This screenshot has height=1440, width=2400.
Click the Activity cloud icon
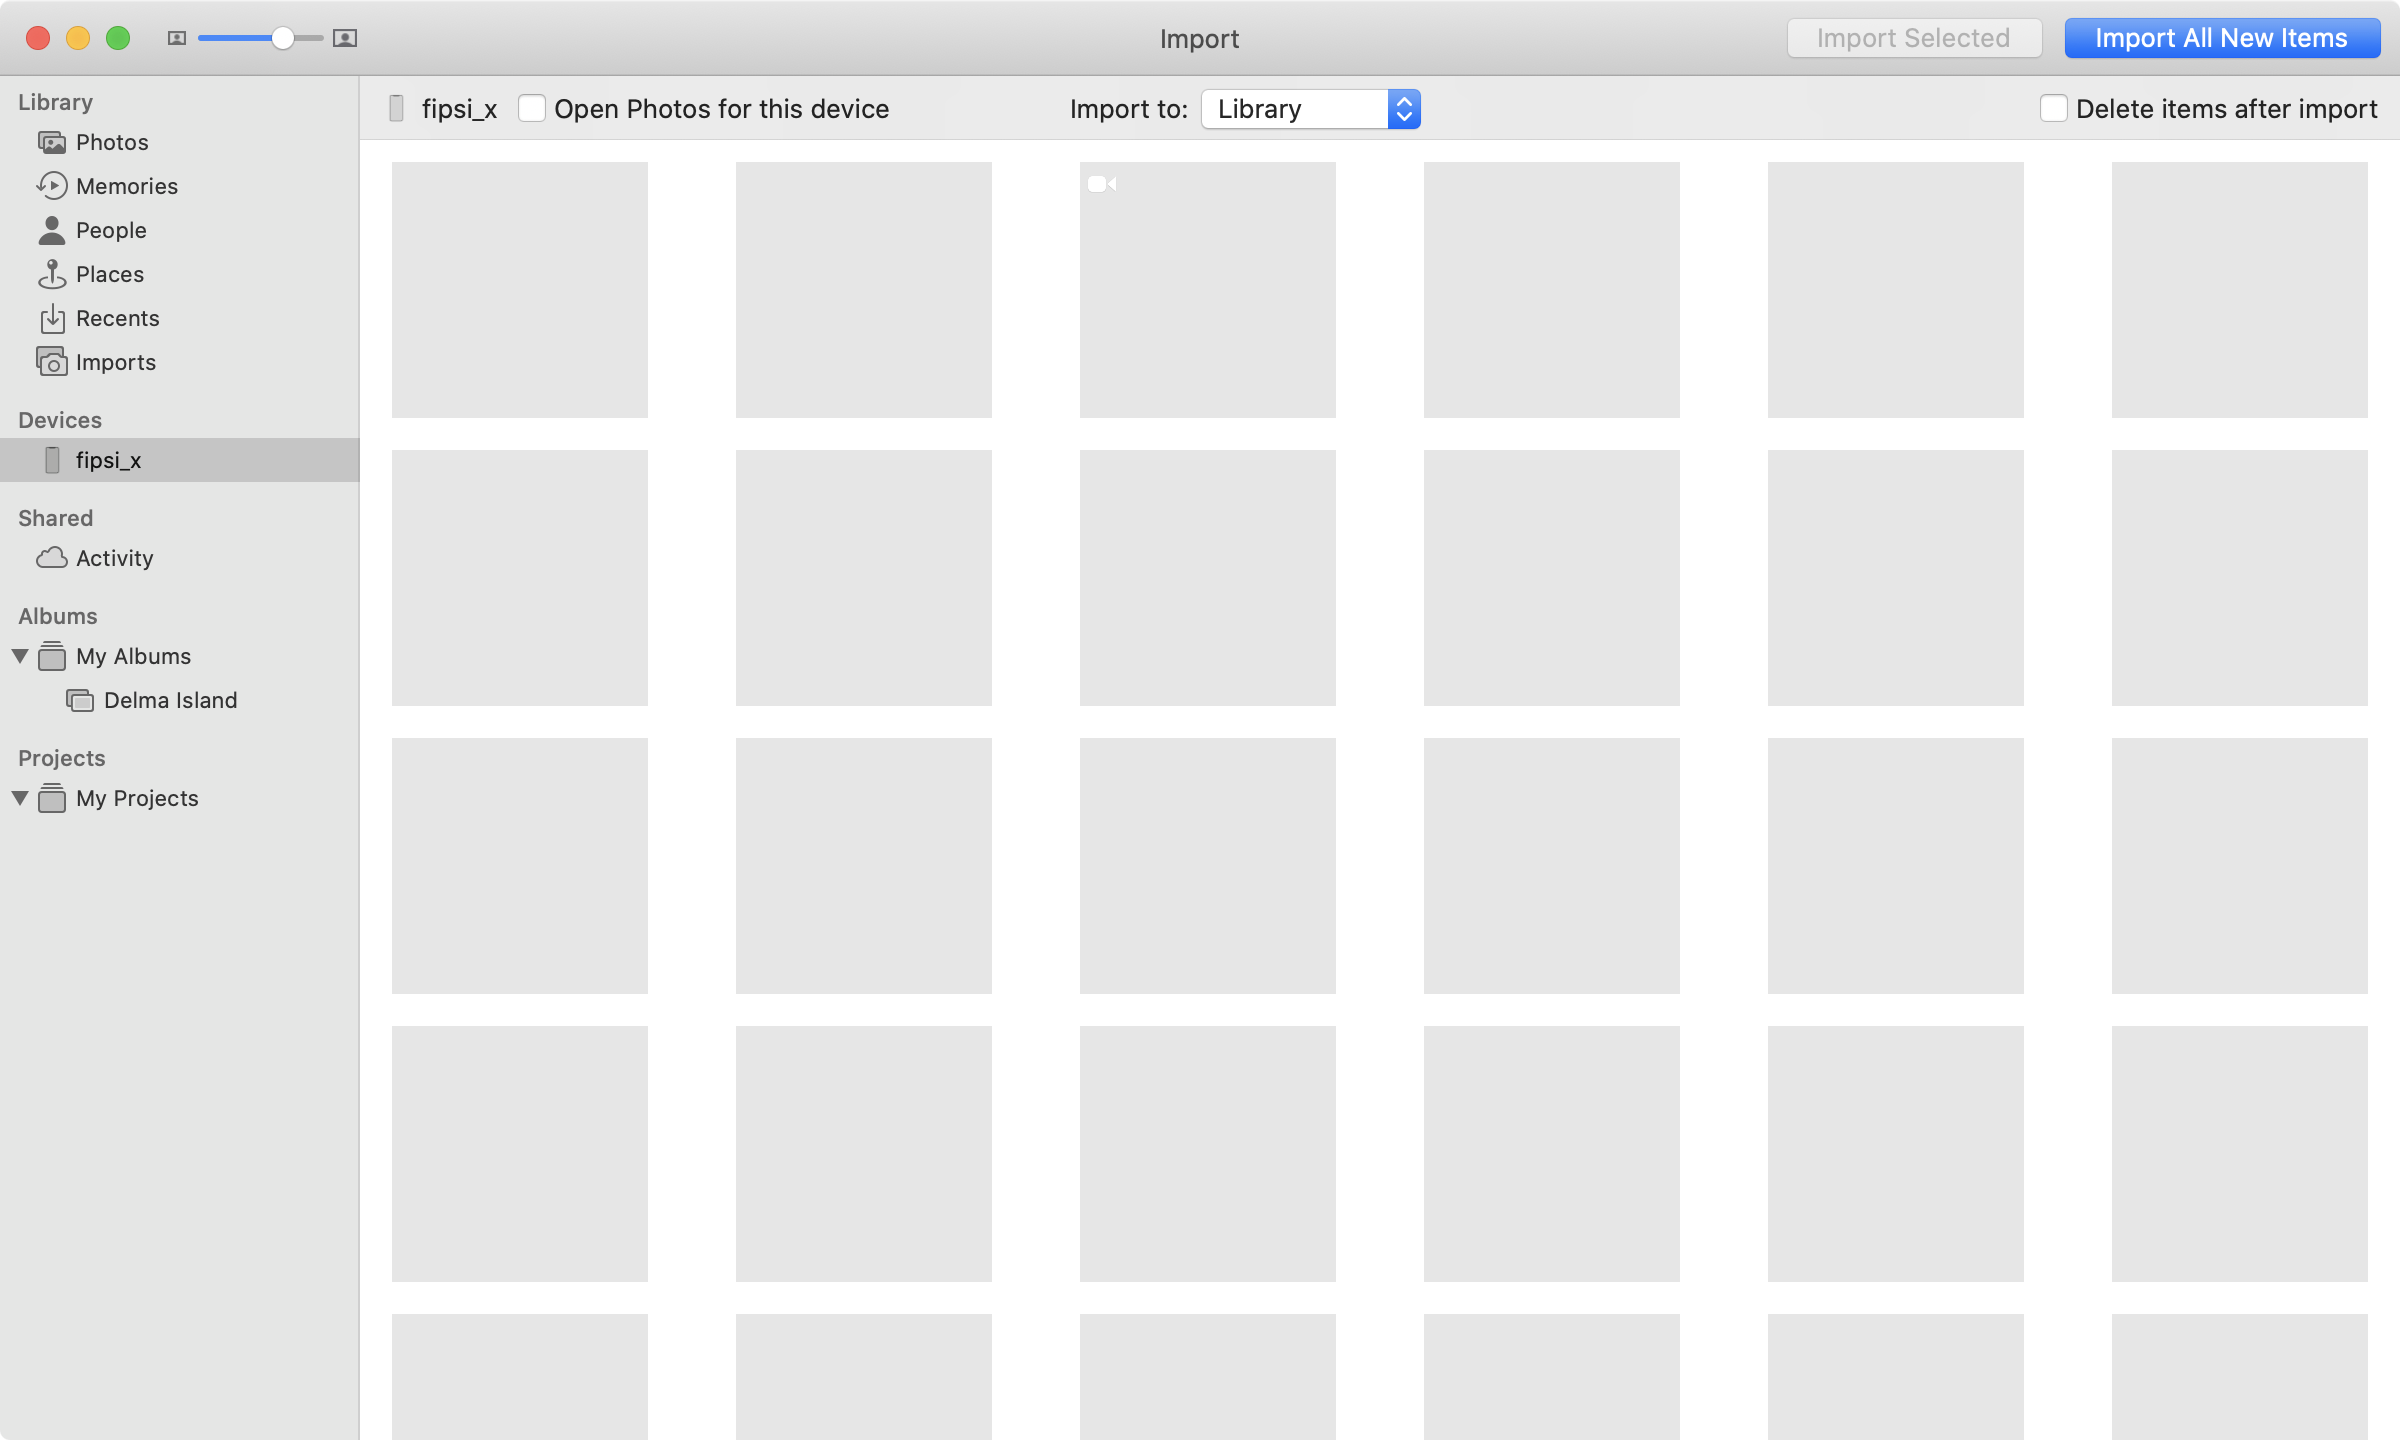point(52,558)
